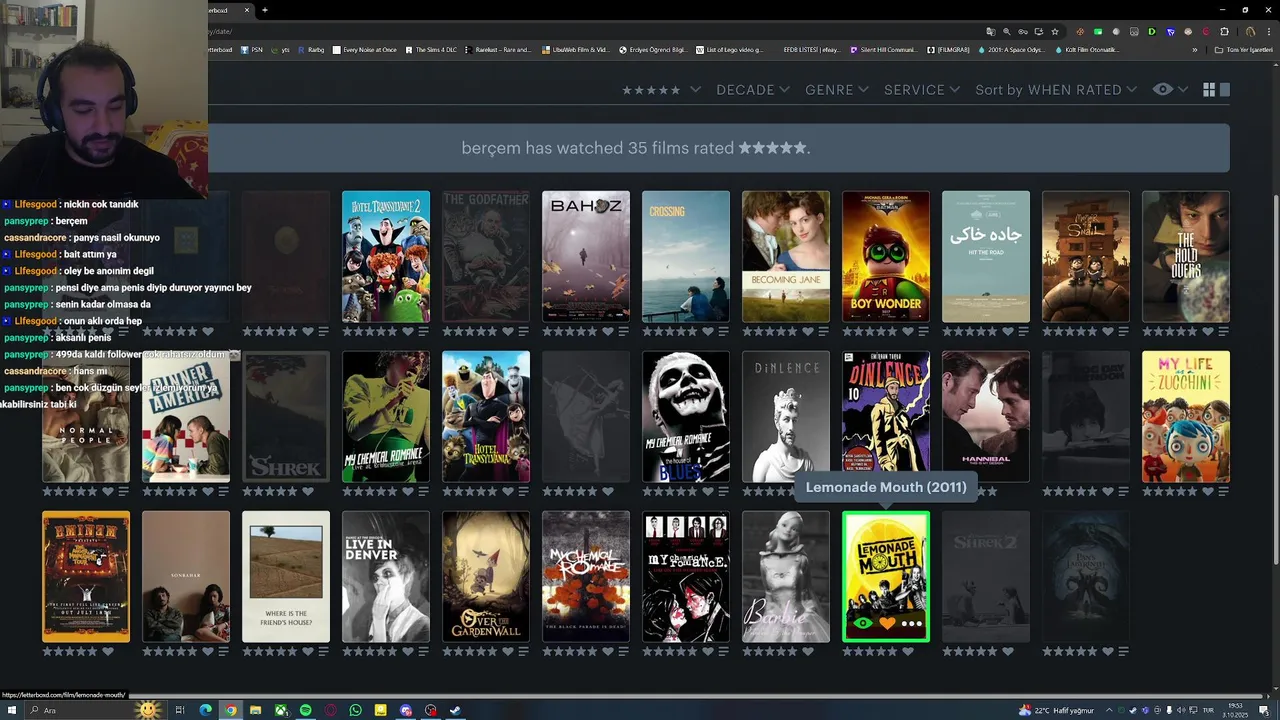Open review icon under Pan's Labyrinth poster

1123,651
